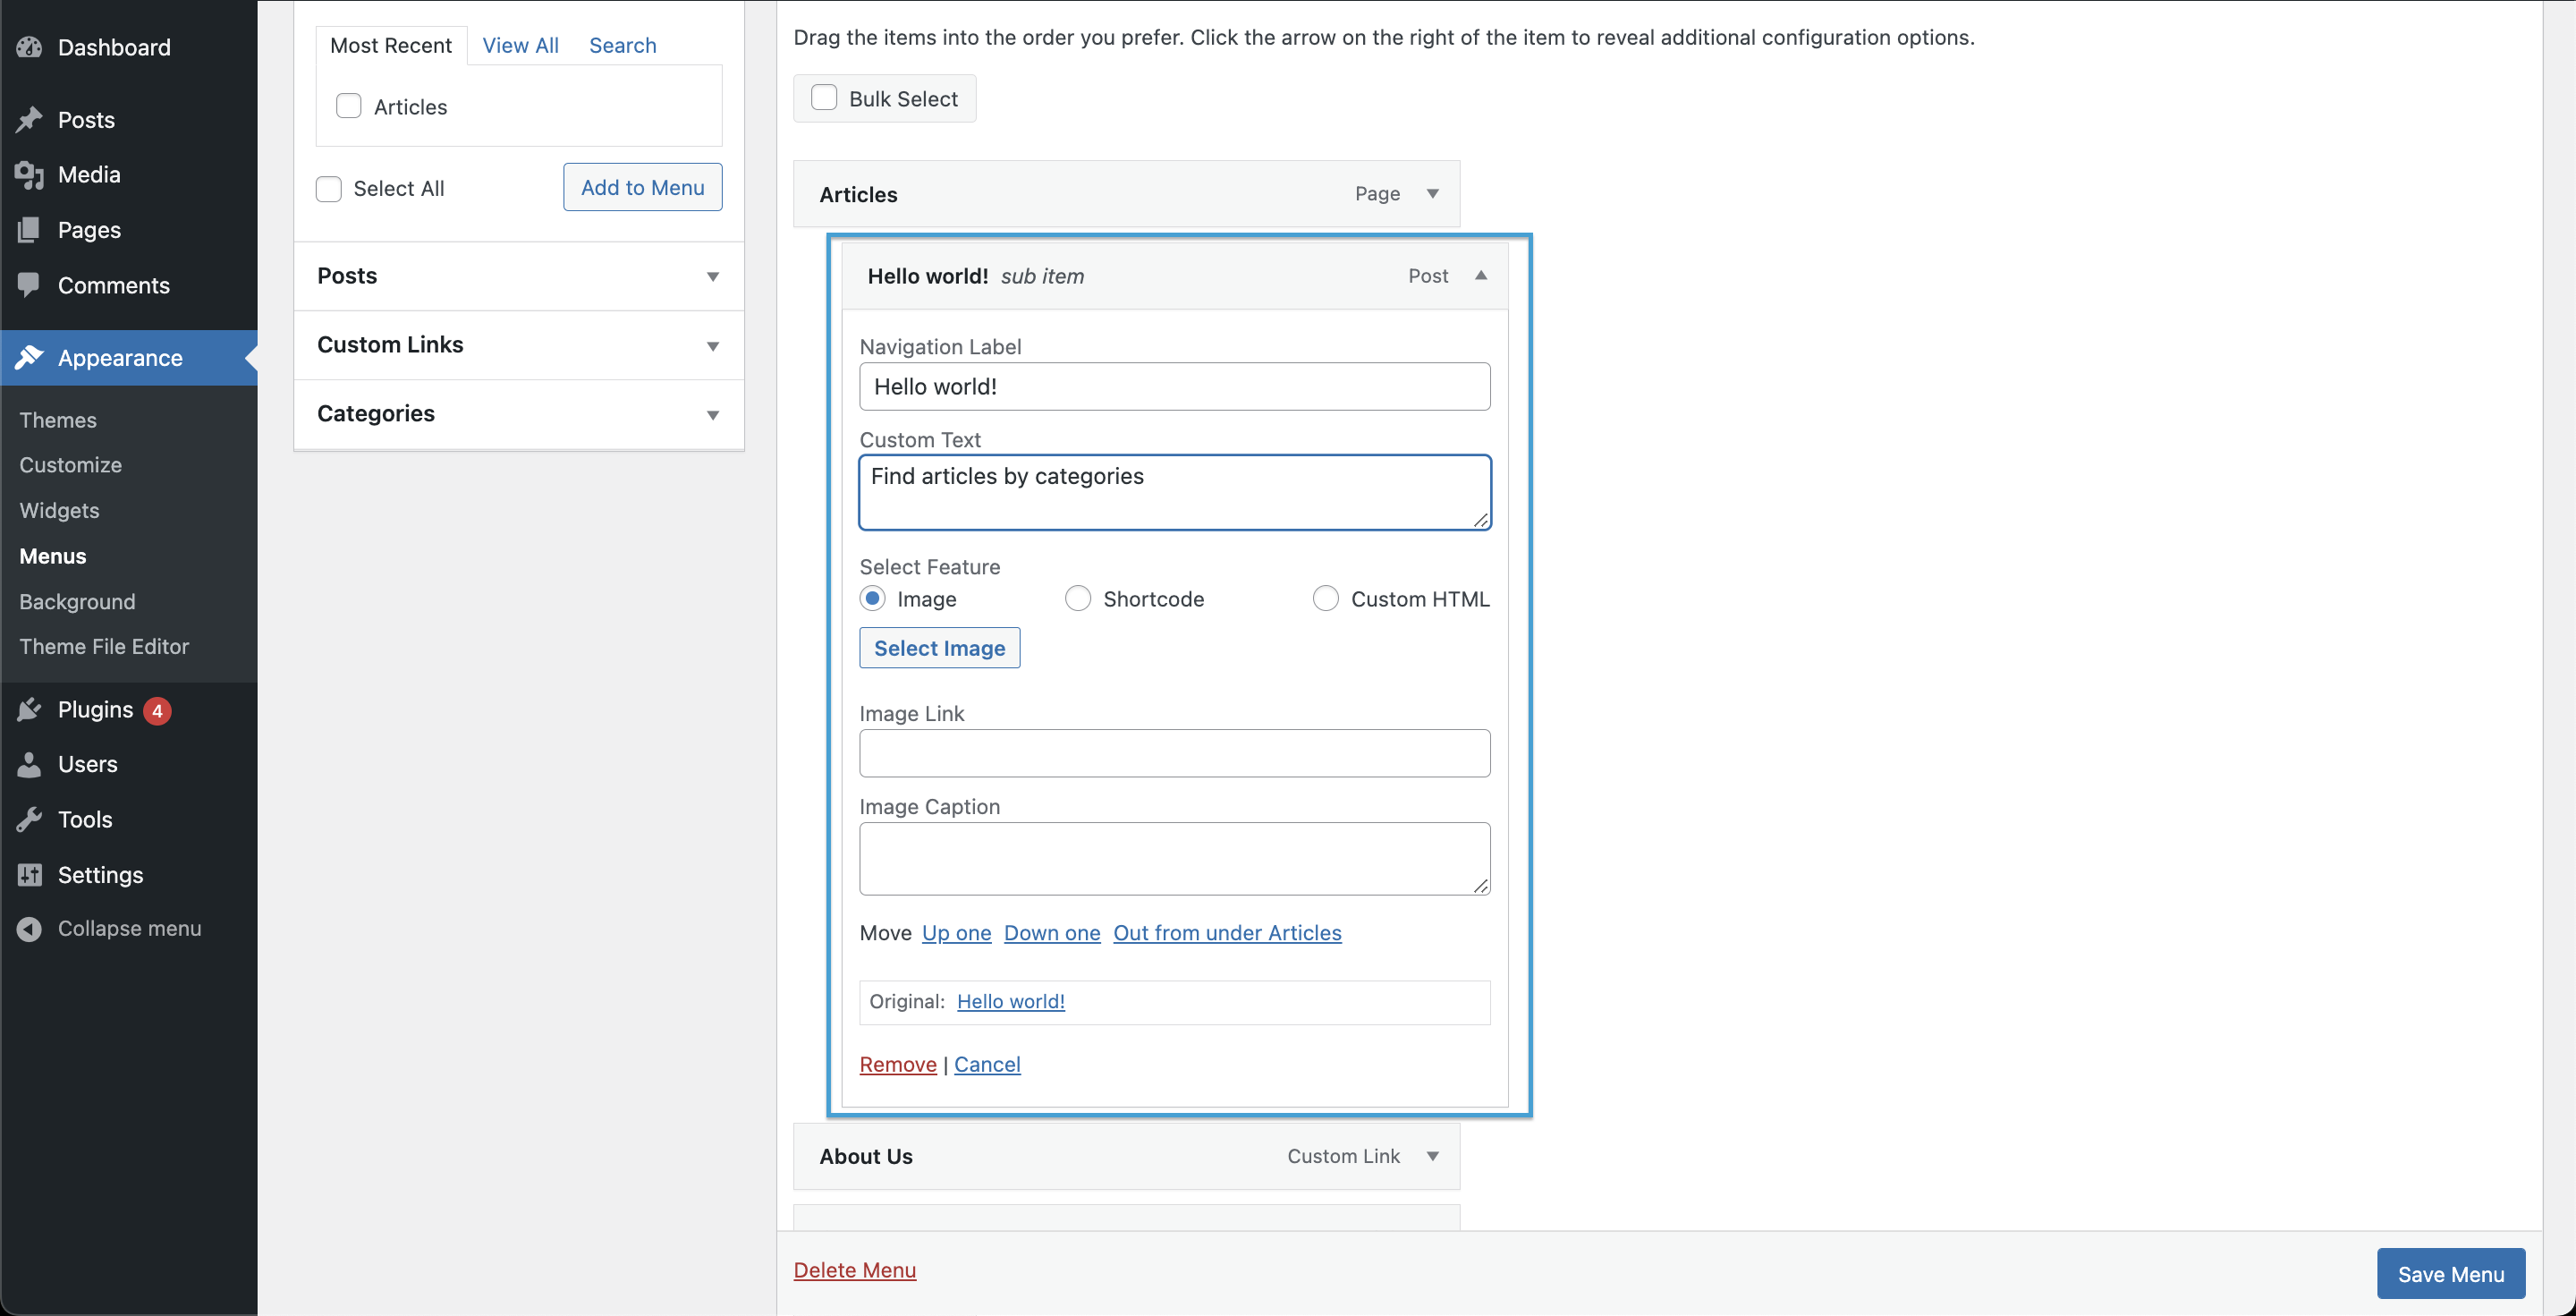Switch to the Search tab

pyautogui.click(x=622, y=45)
